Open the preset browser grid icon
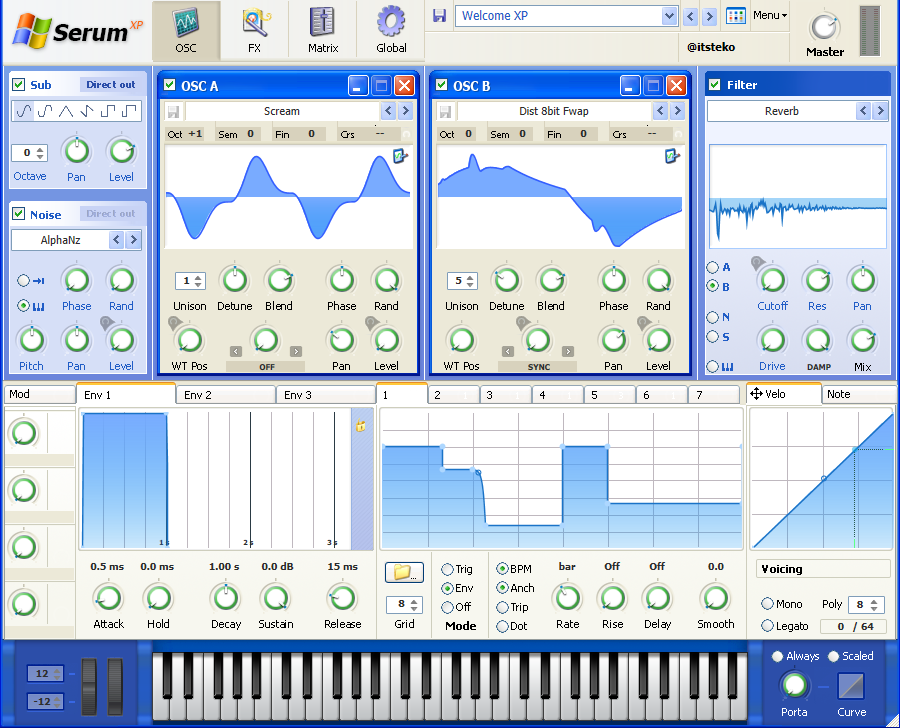900x728 pixels. (x=736, y=16)
